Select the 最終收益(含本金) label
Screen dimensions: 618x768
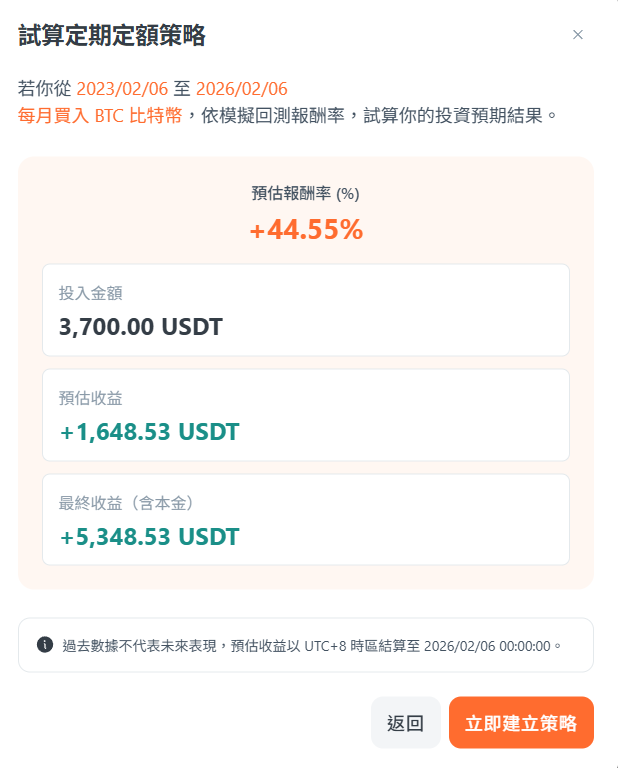point(126,503)
